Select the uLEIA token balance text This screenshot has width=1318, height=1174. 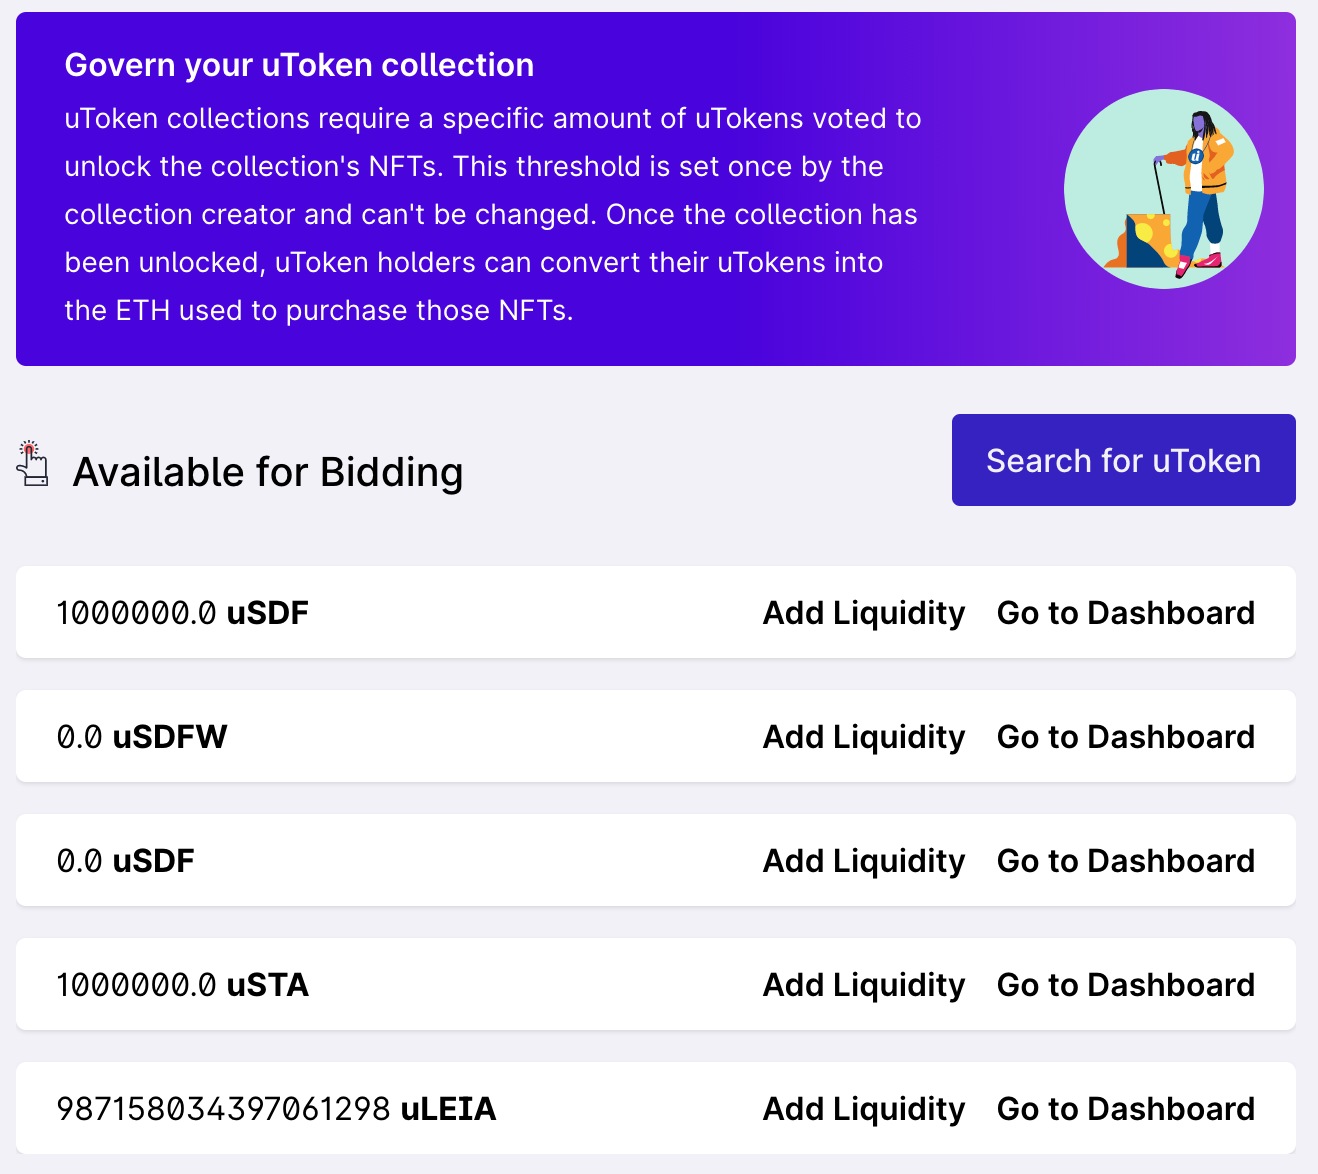point(276,1109)
